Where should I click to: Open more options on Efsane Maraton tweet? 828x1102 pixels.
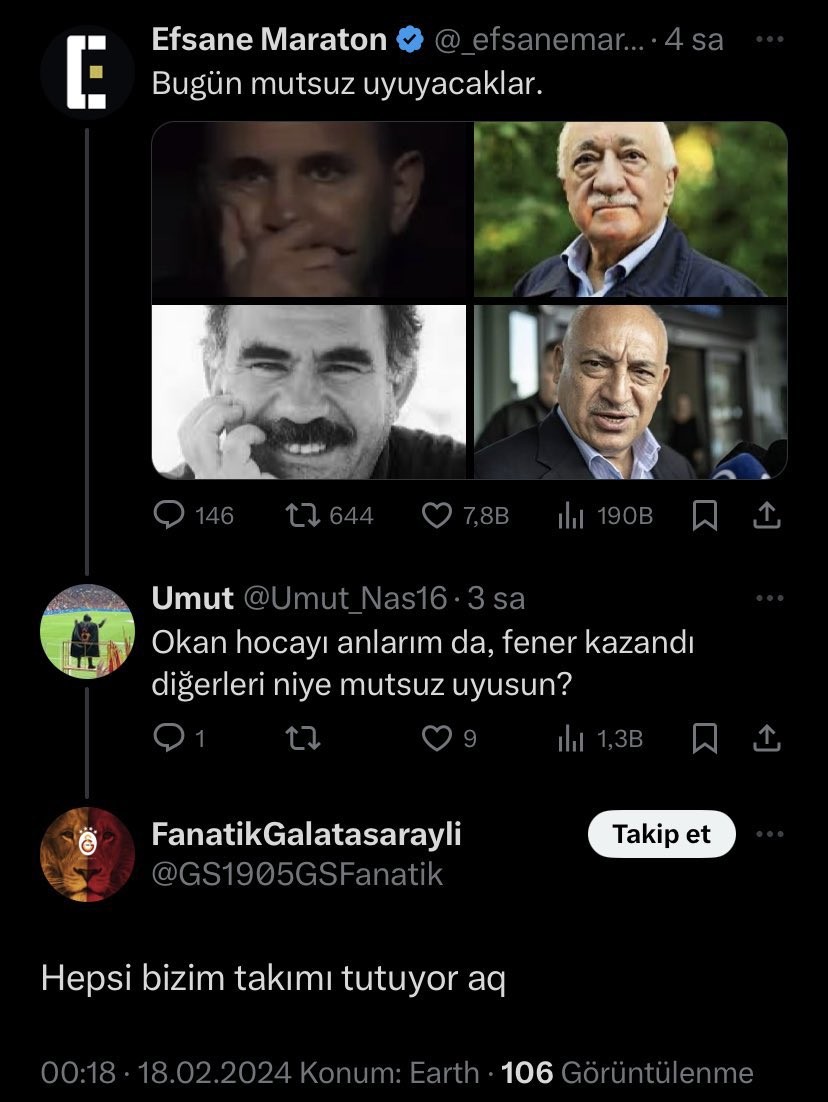coord(769,40)
